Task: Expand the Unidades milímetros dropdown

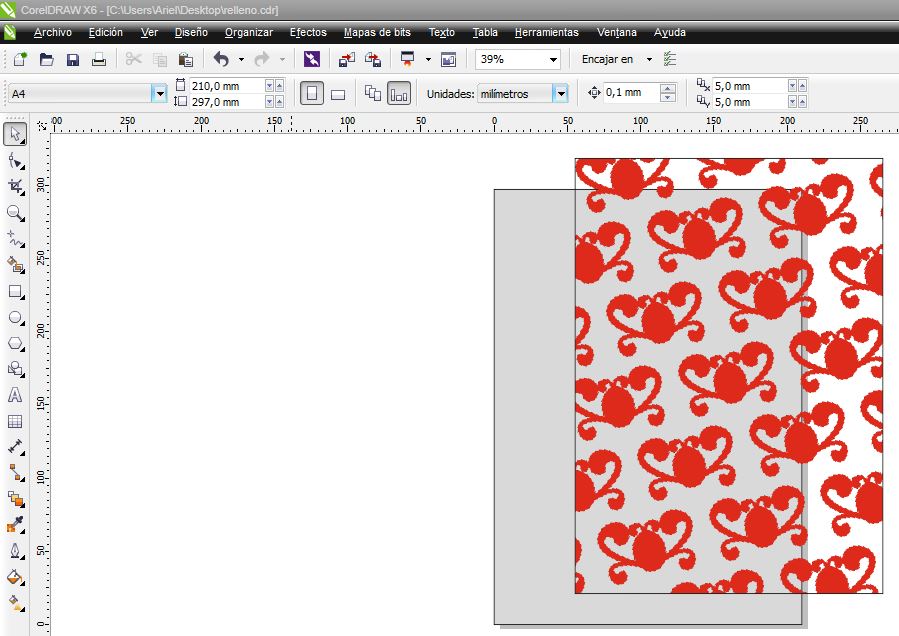Action: (561, 94)
